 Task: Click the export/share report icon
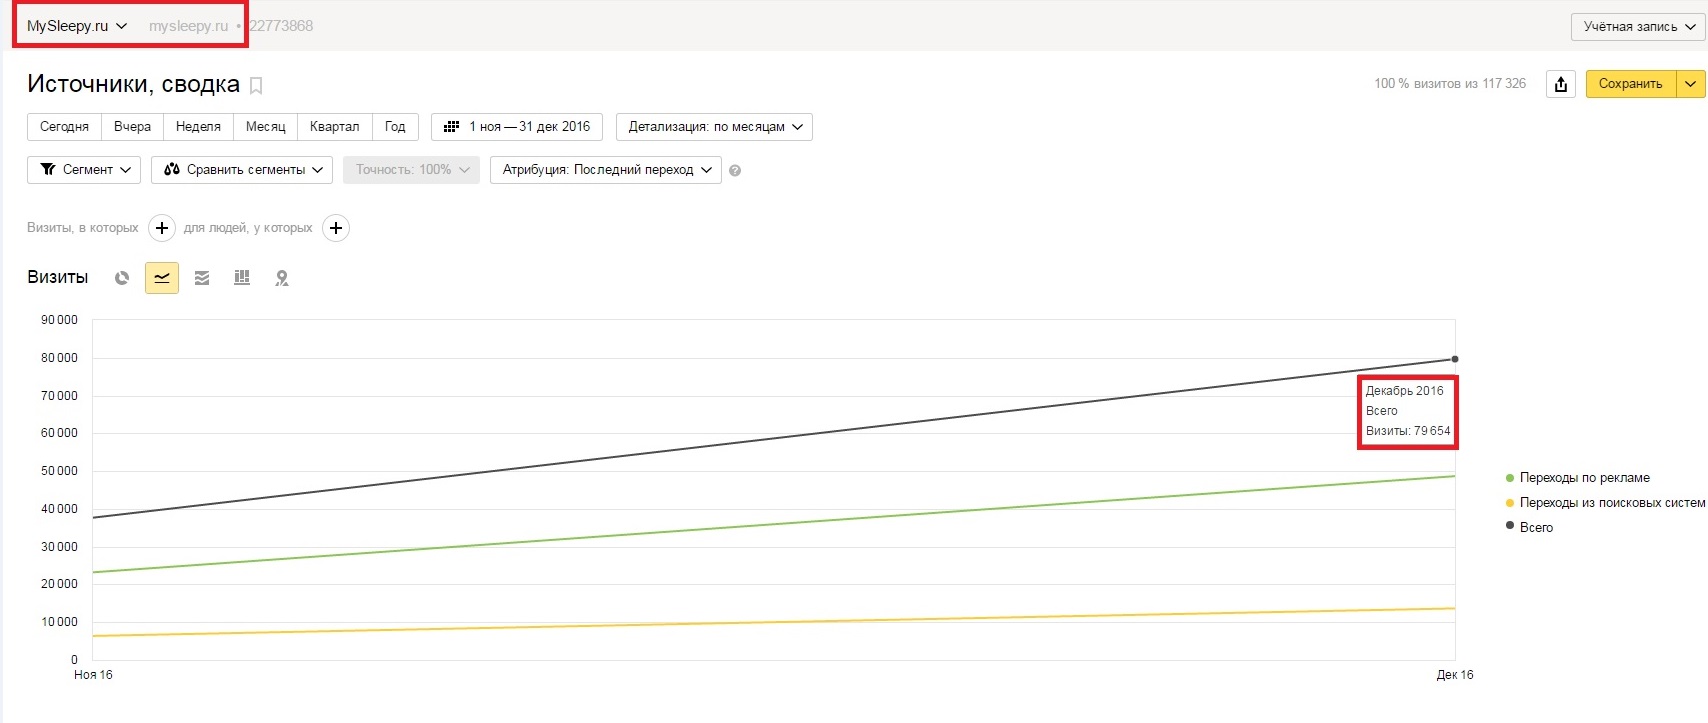(1561, 84)
